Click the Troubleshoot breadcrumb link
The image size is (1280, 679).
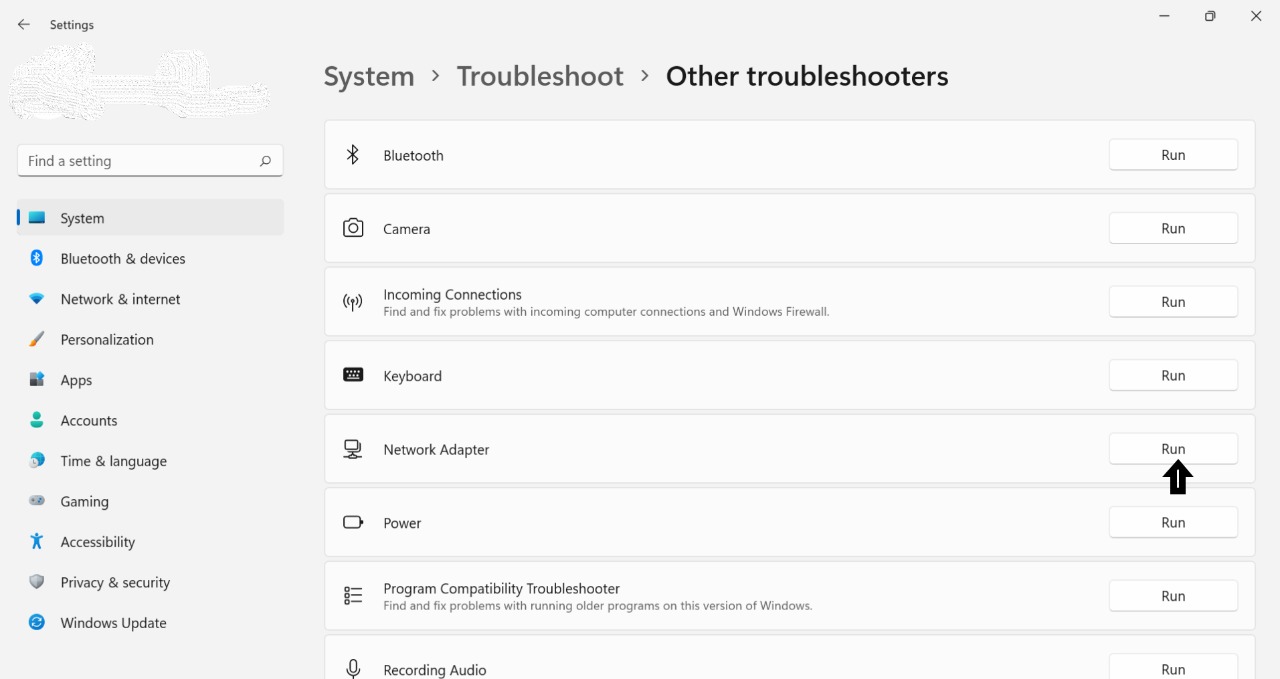[x=540, y=76]
